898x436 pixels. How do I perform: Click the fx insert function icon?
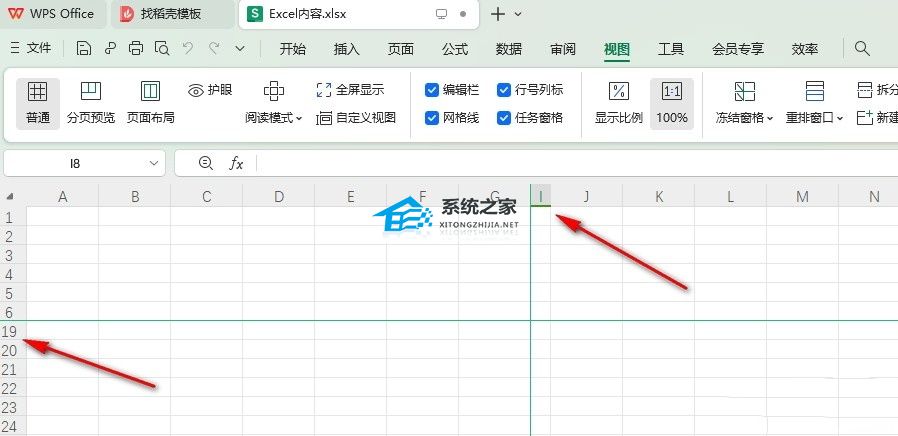(236, 163)
